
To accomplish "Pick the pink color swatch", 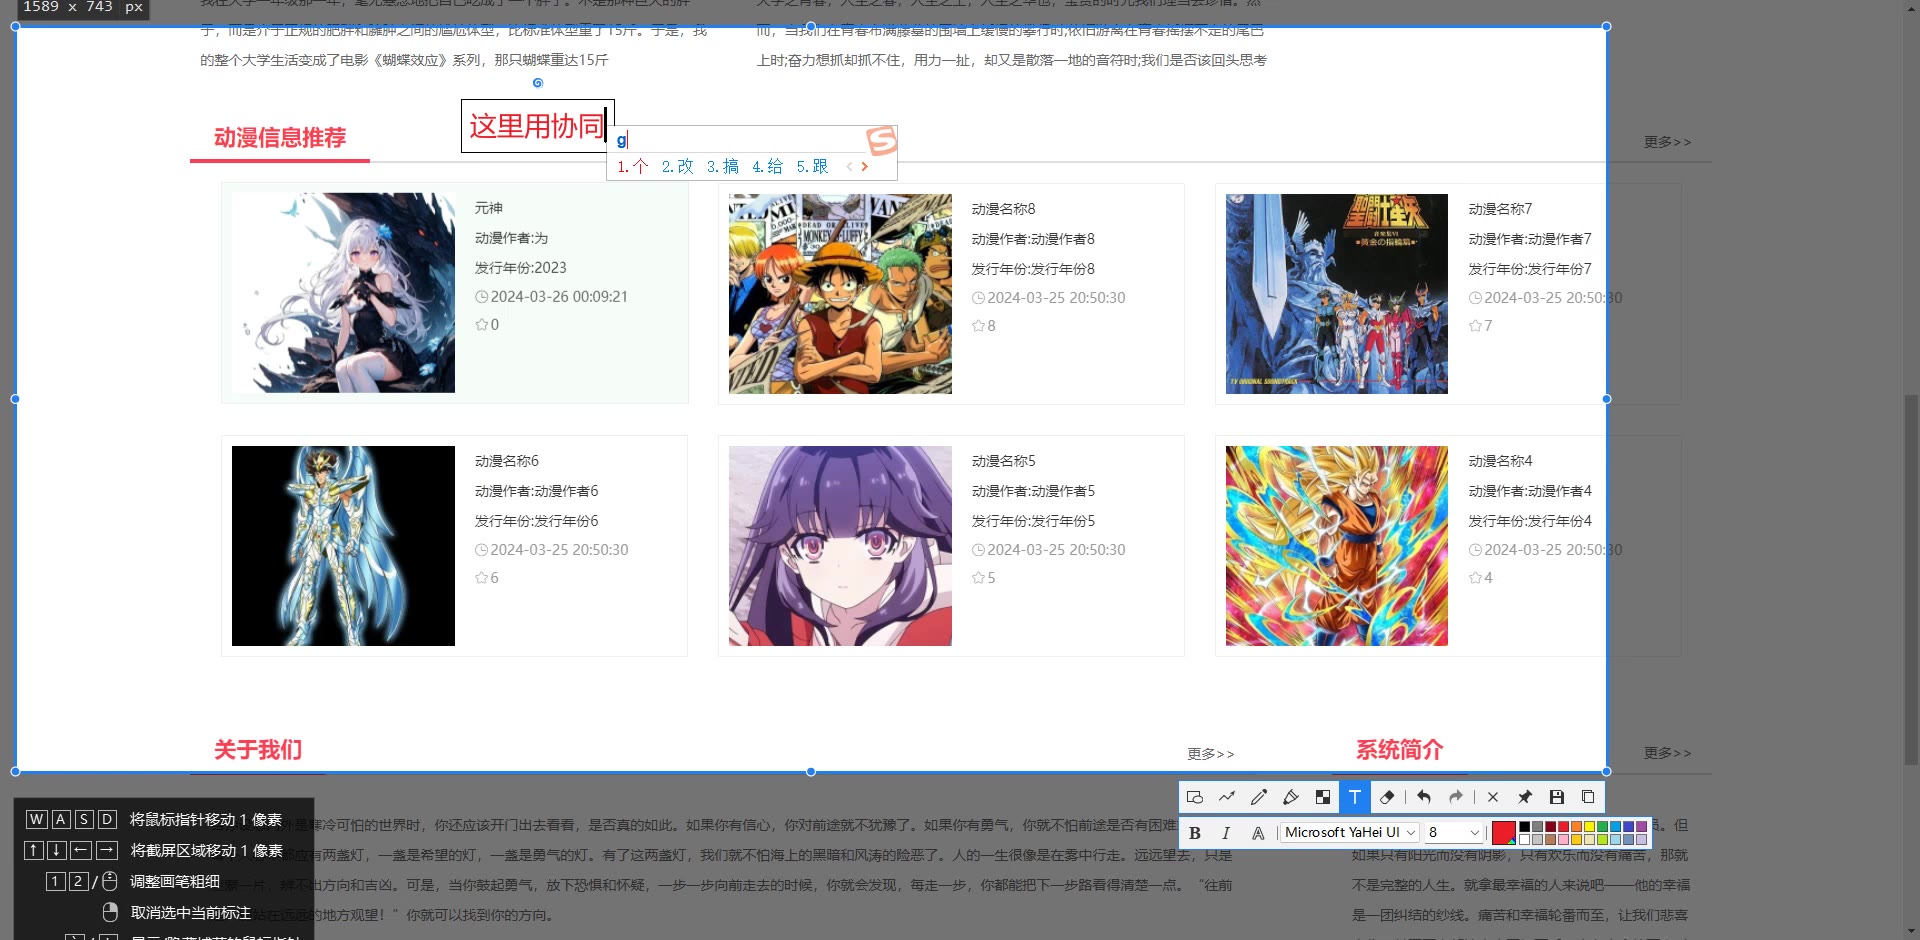I will coord(1563,839).
